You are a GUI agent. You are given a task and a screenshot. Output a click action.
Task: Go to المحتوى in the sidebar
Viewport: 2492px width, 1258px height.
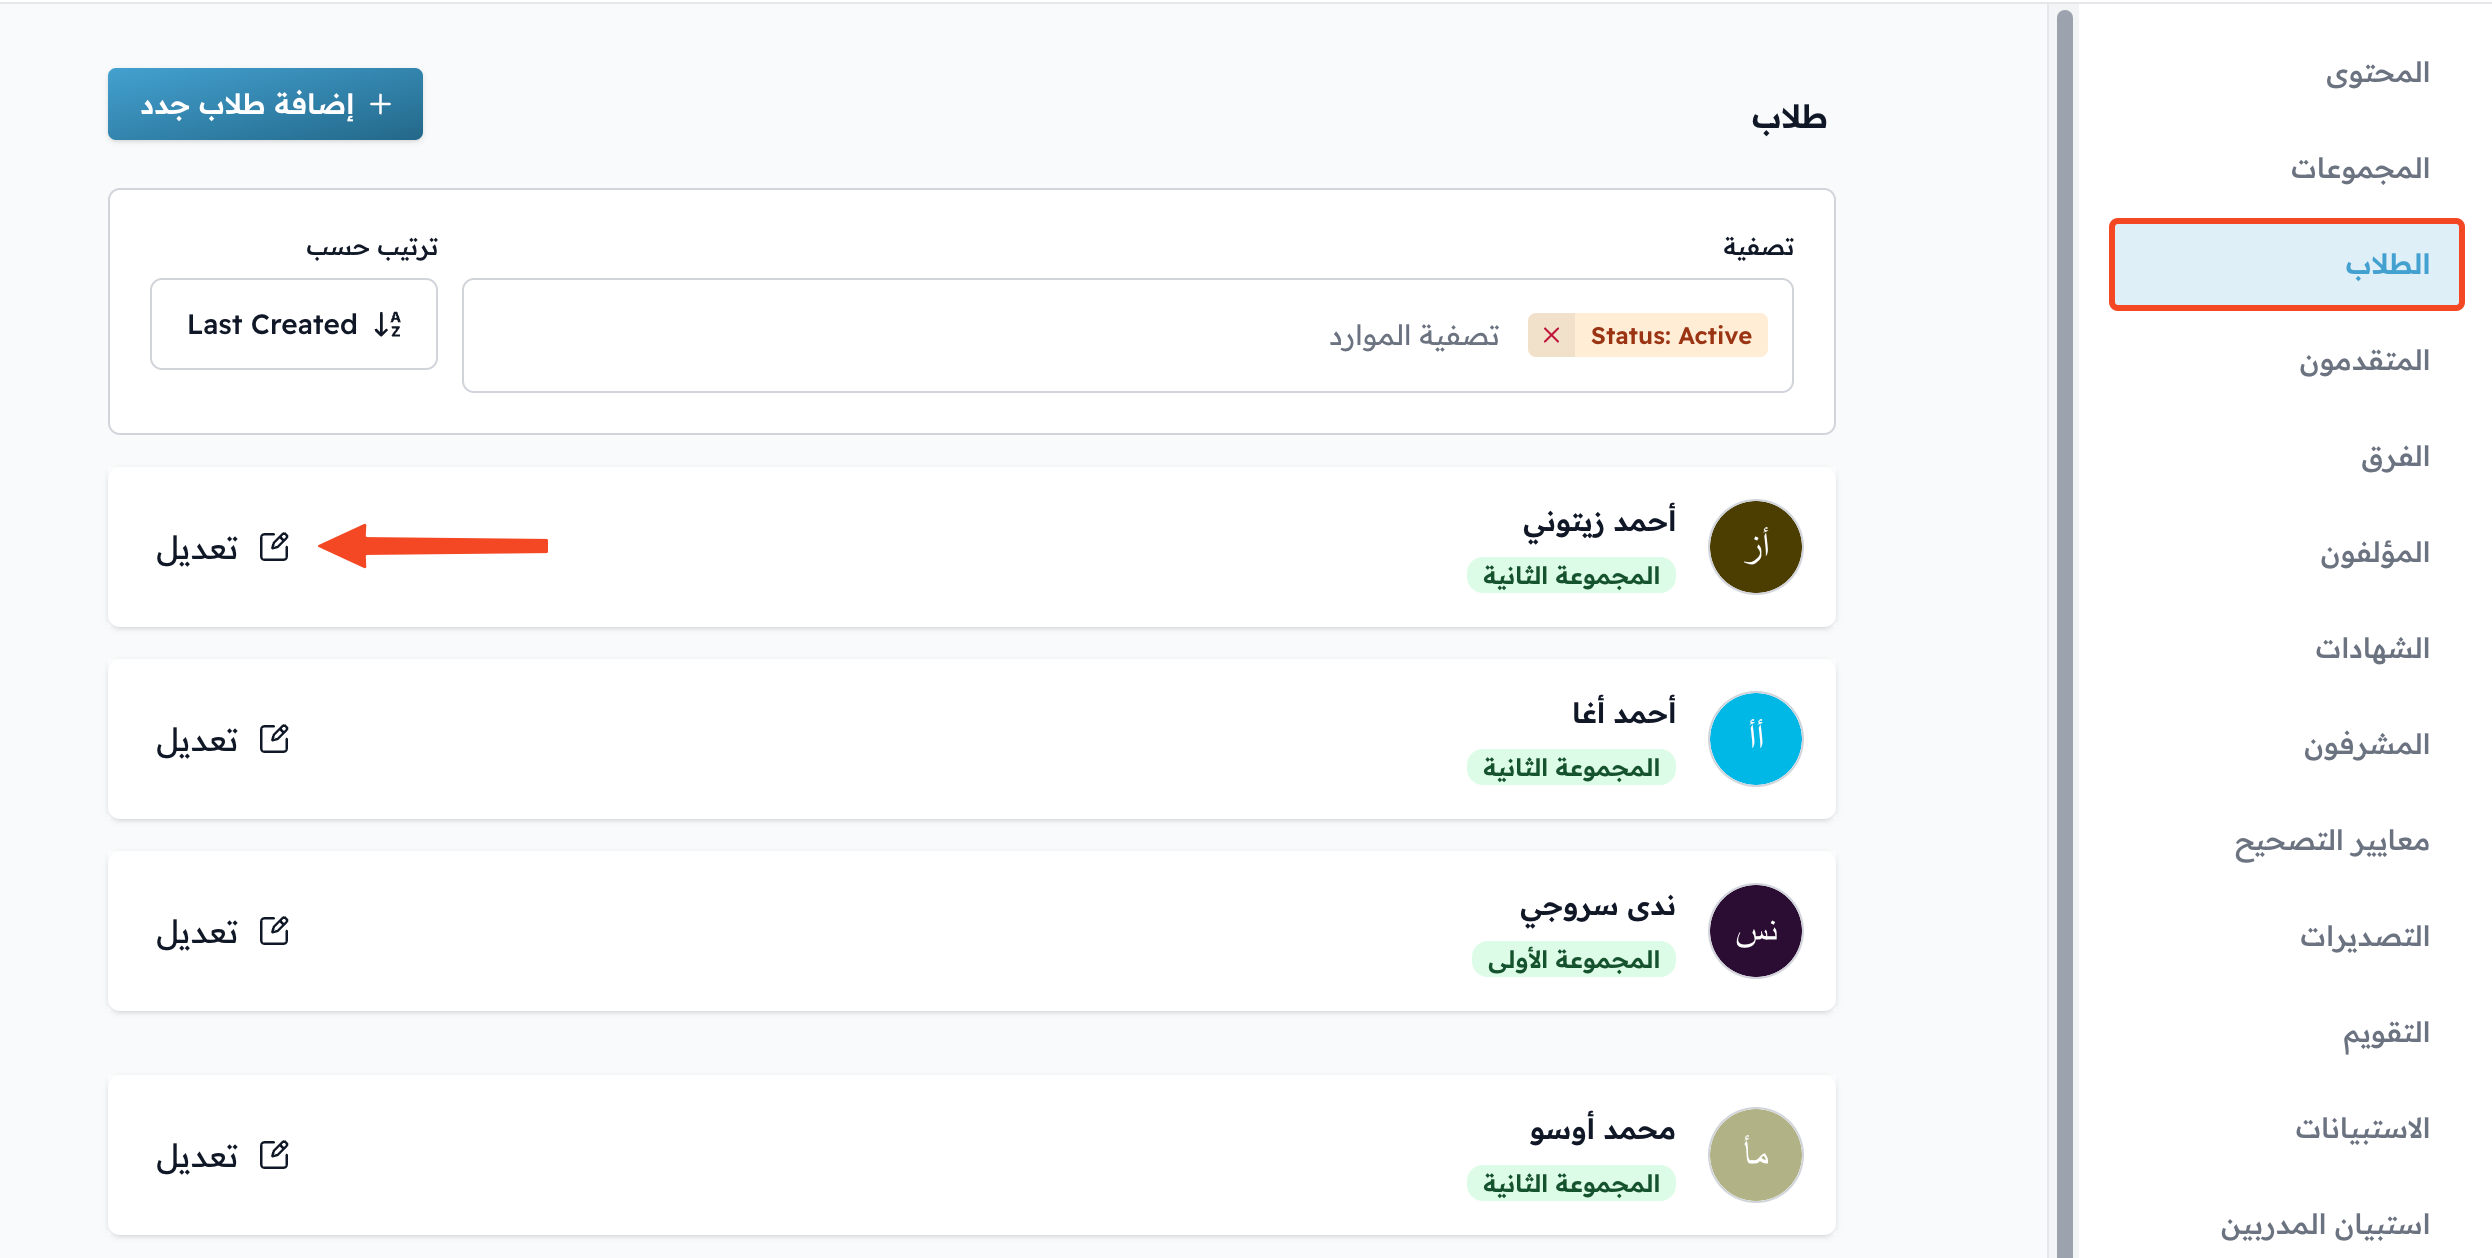click(x=2377, y=73)
